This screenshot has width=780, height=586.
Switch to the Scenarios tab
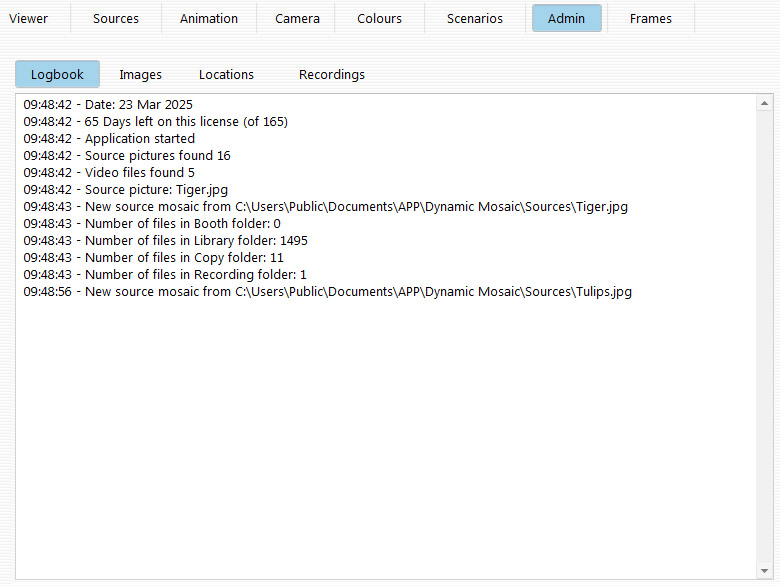coord(475,18)
